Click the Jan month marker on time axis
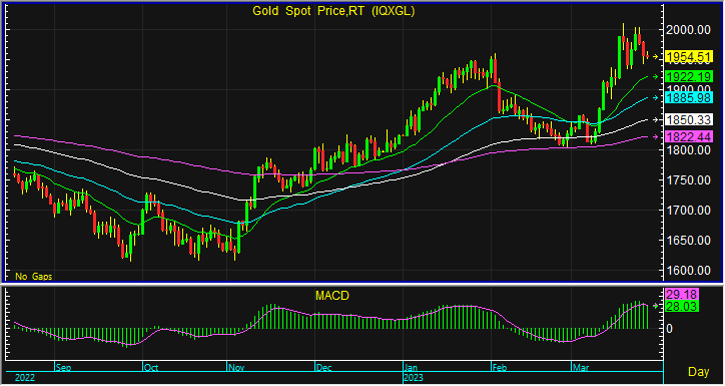725x386 pixels. click(x=412, y=368)
